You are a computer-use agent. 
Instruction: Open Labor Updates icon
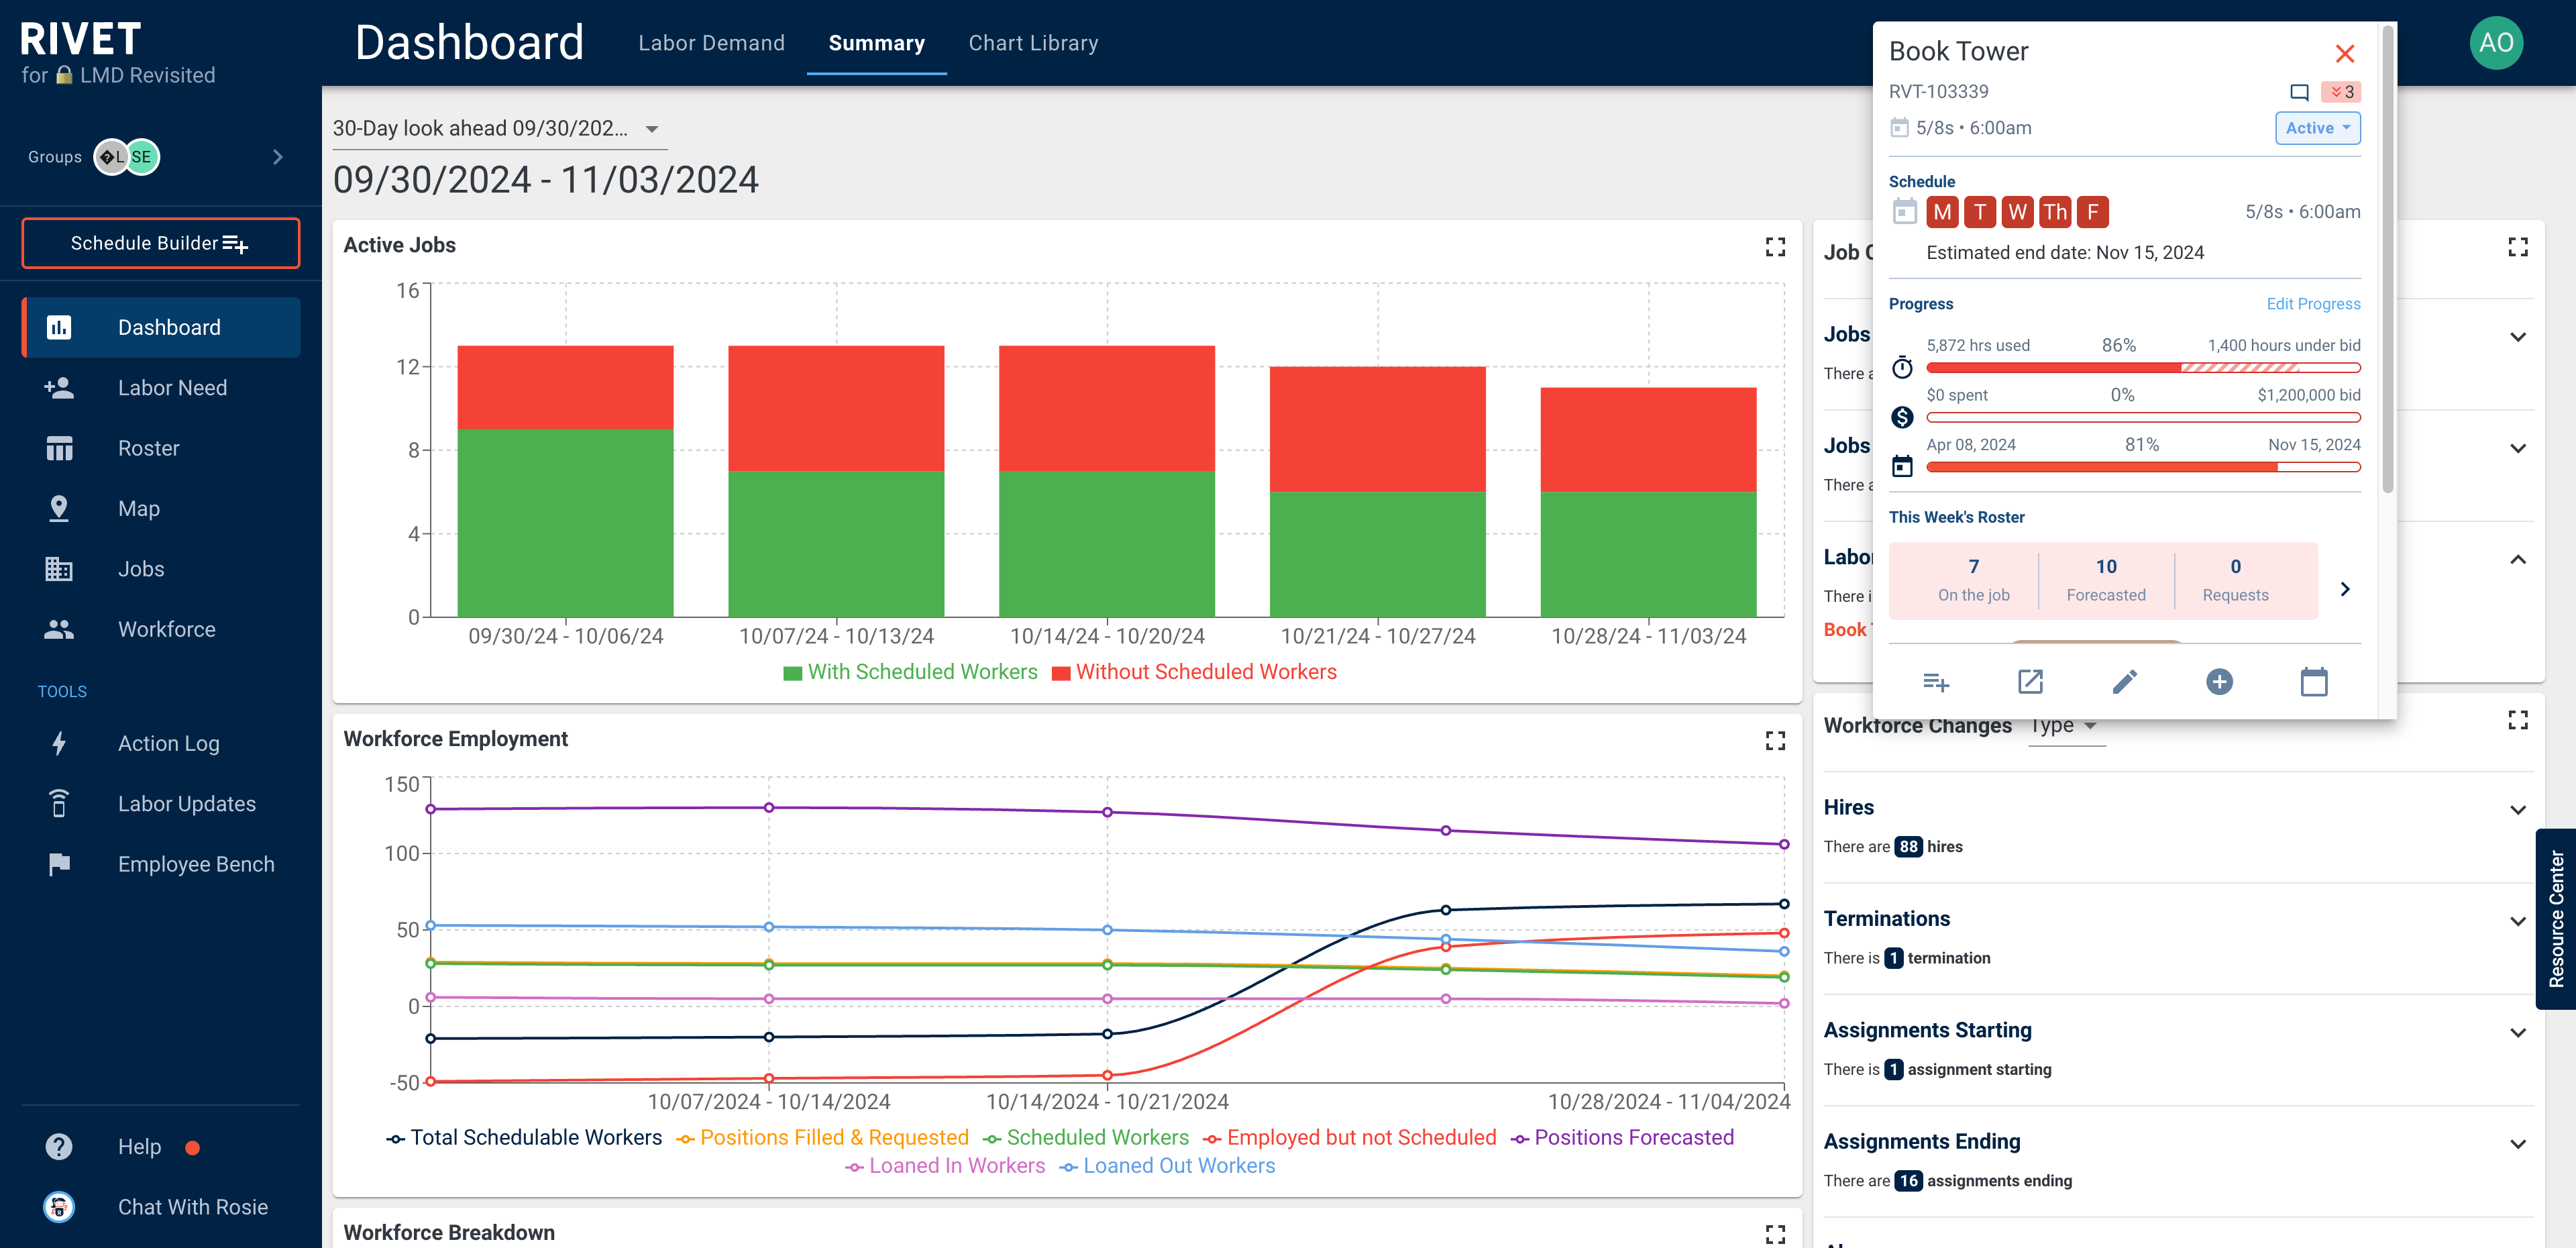point(59,803)
